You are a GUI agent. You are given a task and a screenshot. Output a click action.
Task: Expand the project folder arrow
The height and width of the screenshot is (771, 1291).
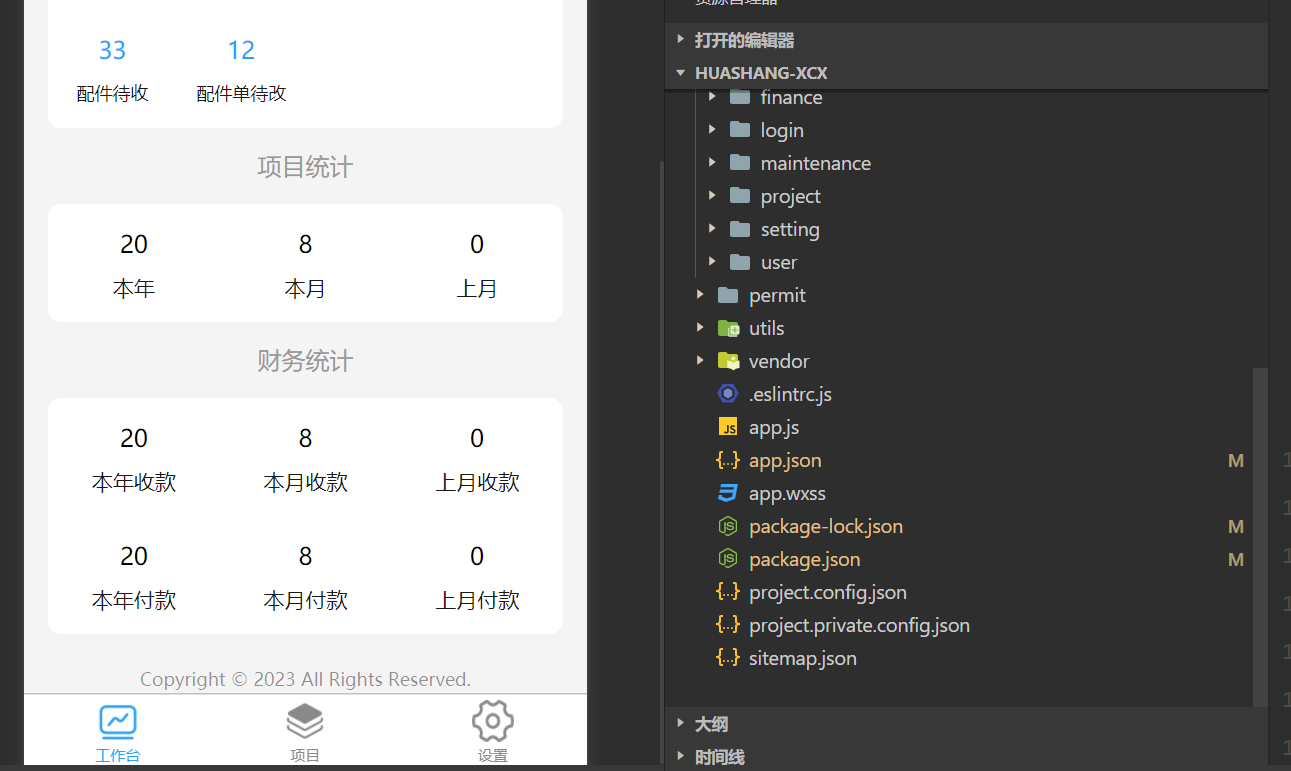point(712,196)
